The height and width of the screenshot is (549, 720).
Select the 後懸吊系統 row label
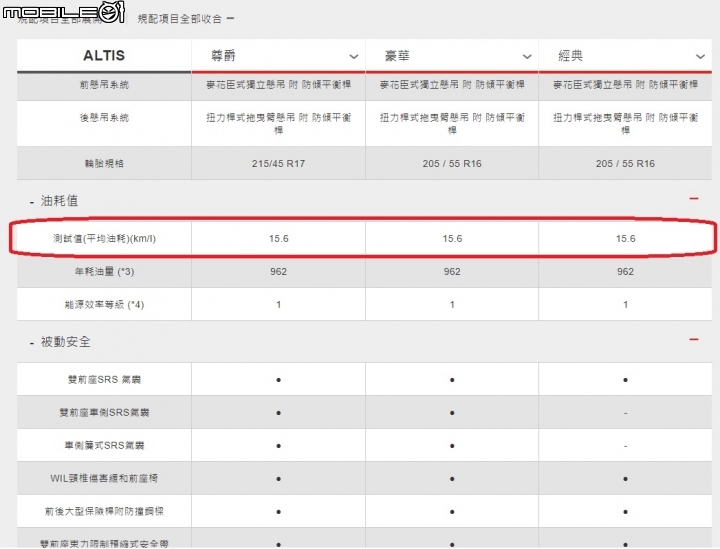coord(104,118)
